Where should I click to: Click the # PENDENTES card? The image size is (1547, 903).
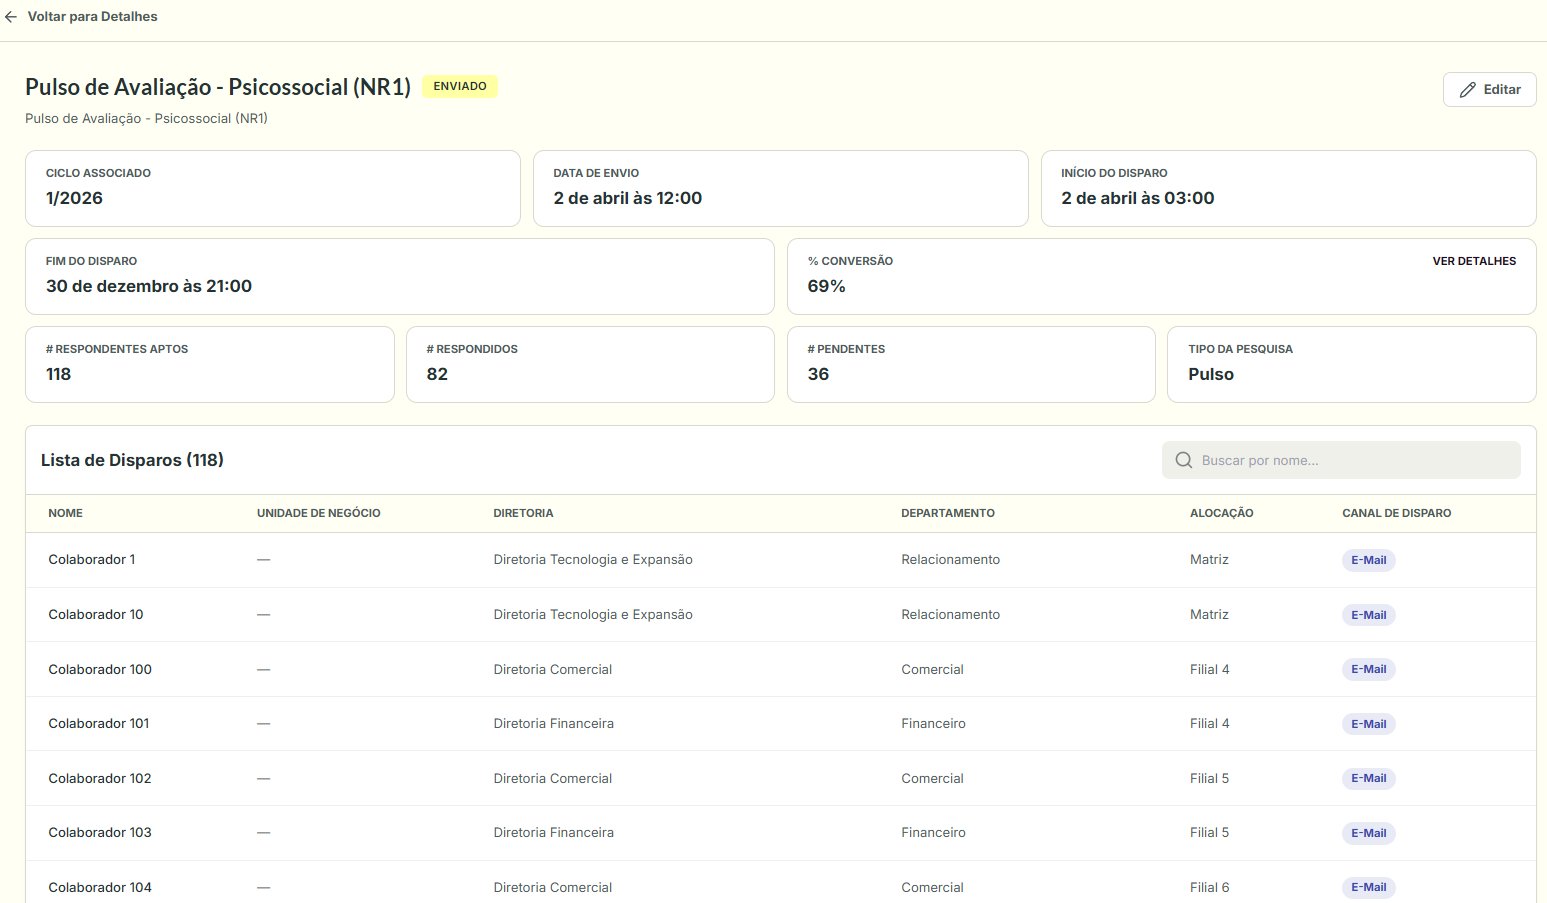coord(970,364)
